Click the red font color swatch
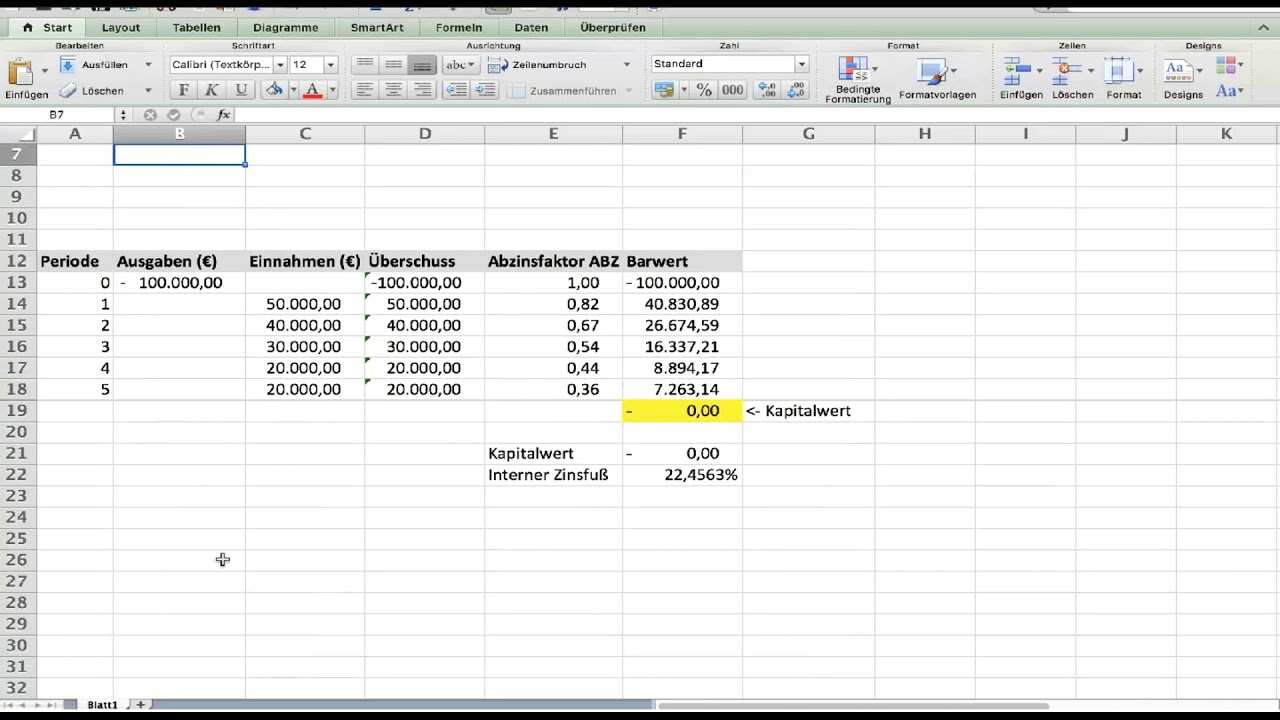 pos(312,90)
